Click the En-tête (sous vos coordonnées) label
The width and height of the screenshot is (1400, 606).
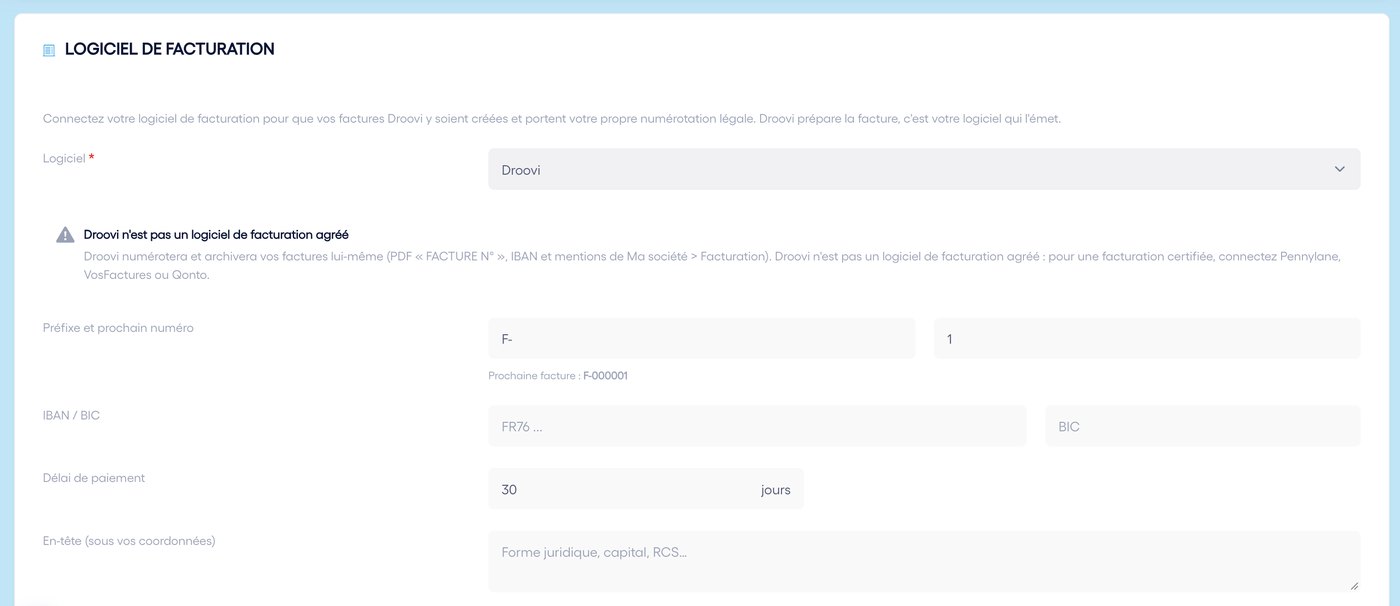(x=129, y=541)
